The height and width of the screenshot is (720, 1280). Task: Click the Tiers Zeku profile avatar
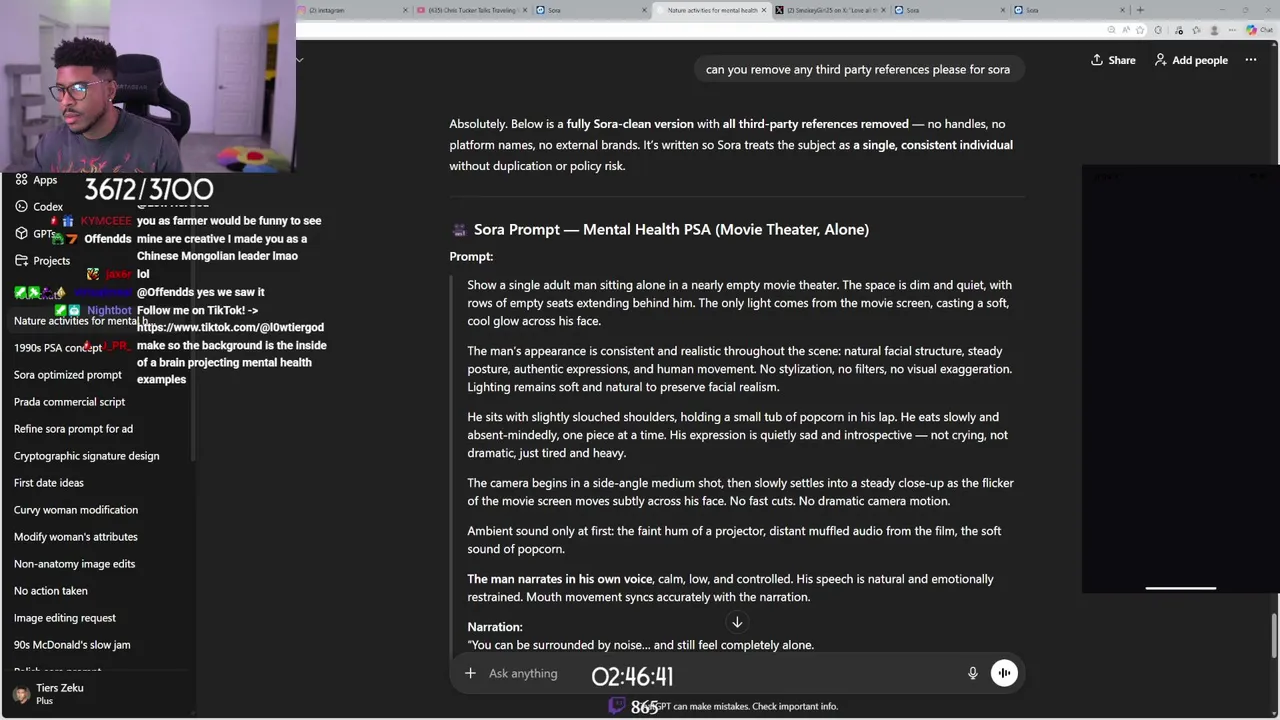tap(21, 695)
